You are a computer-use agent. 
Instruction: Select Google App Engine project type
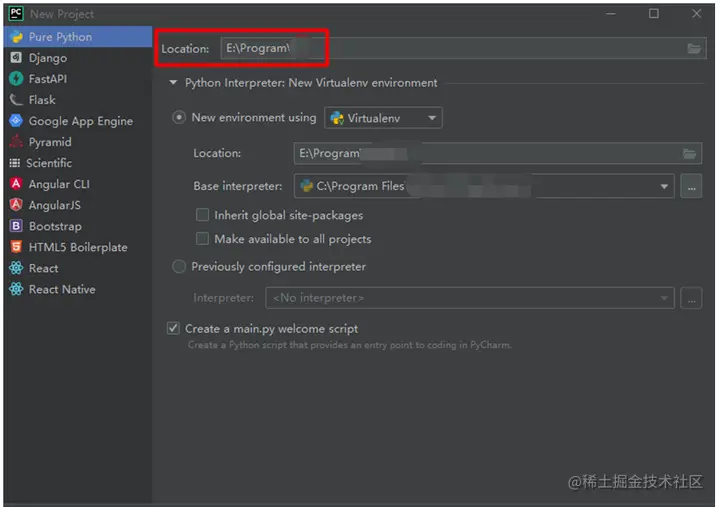(78, 121)
